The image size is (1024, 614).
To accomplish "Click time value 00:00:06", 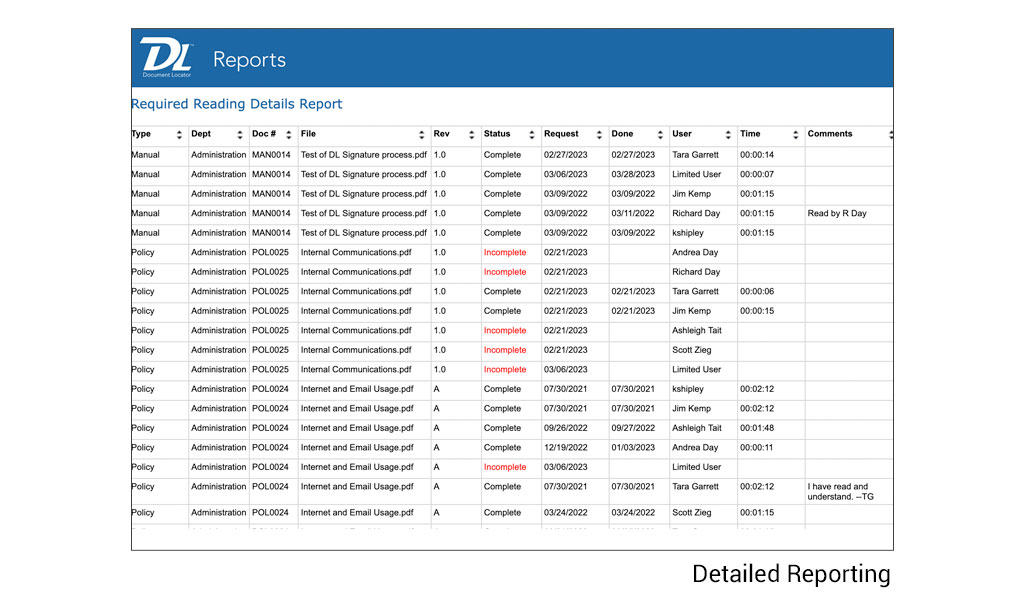I will 757,291.
